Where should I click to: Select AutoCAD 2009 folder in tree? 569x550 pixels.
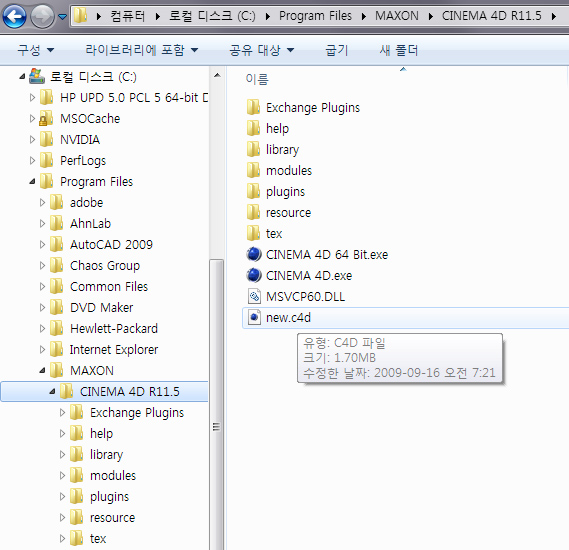(111, 245)
